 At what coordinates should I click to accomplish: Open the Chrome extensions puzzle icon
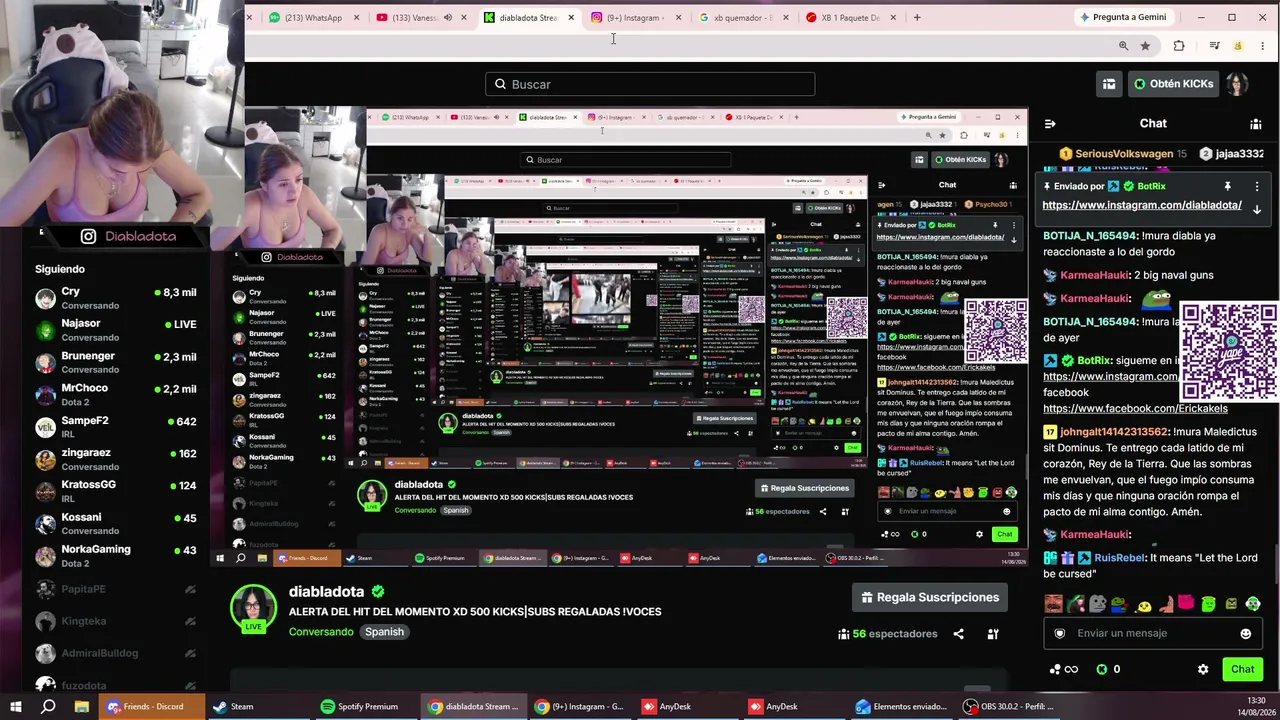[x=1179, y=45]
